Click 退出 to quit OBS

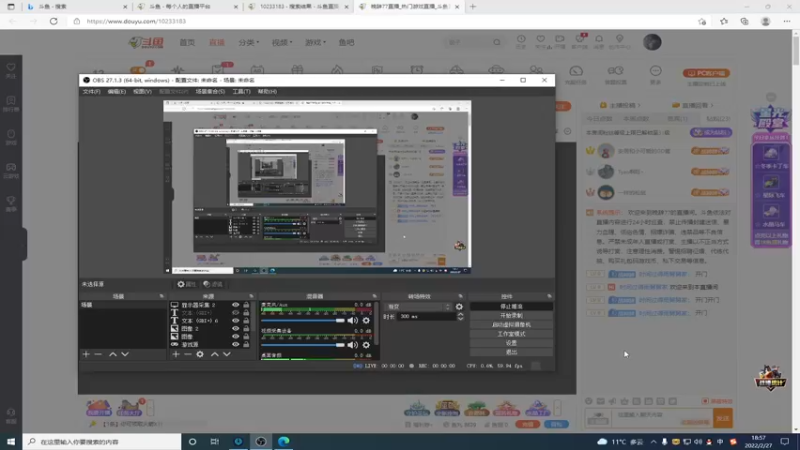click(x=511, y=352)
